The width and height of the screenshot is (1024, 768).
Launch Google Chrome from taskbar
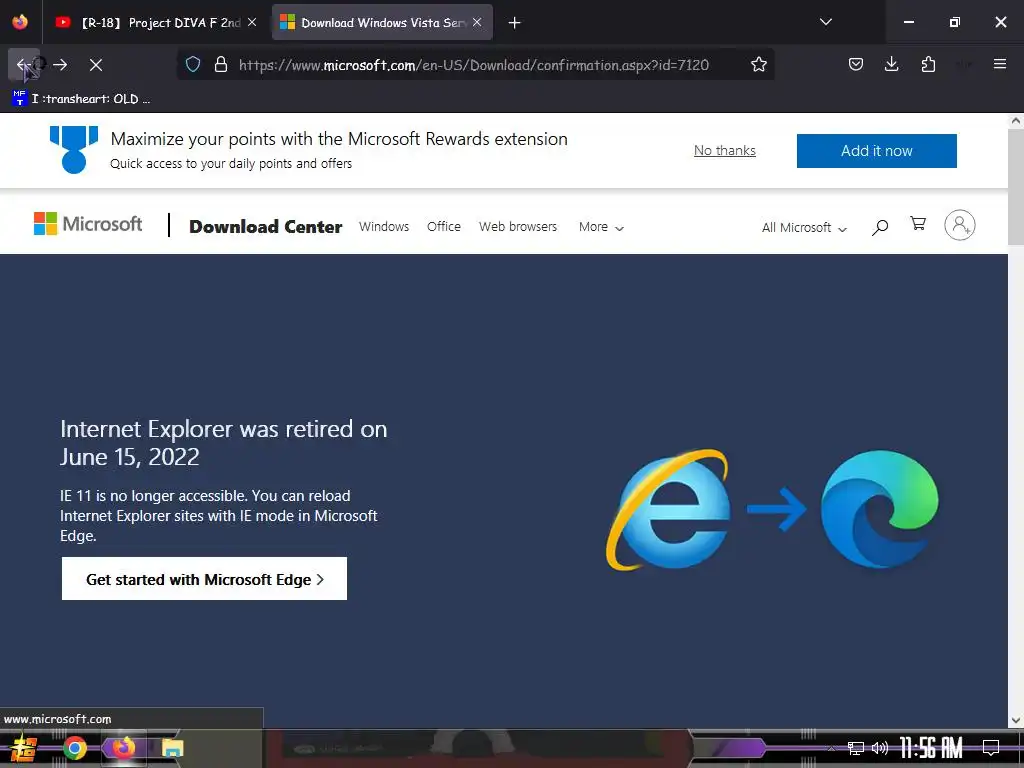coord(75,748)
